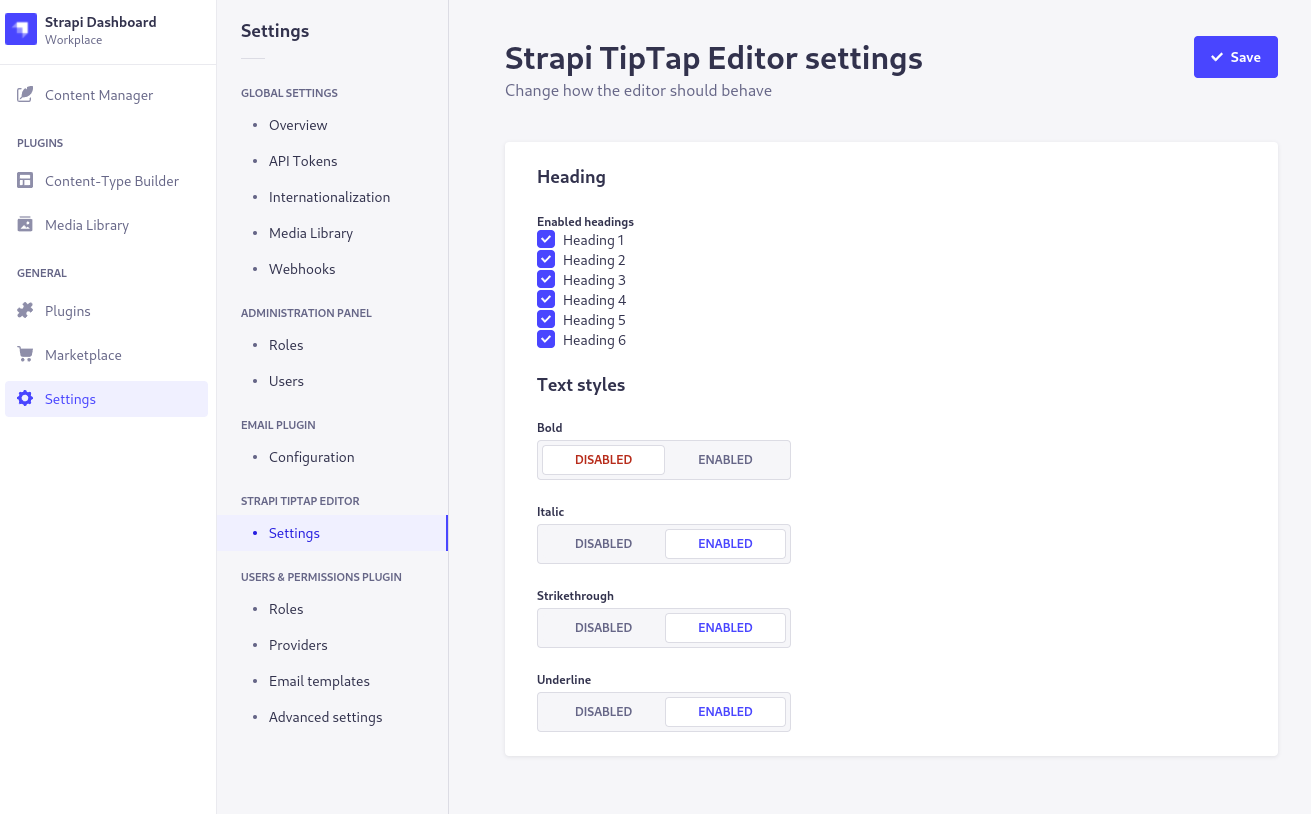The width and height of the screenshot is (1311, 814).
Task: Click the 'EMAIL PLUGIN' section label
Action: (278, 425)
